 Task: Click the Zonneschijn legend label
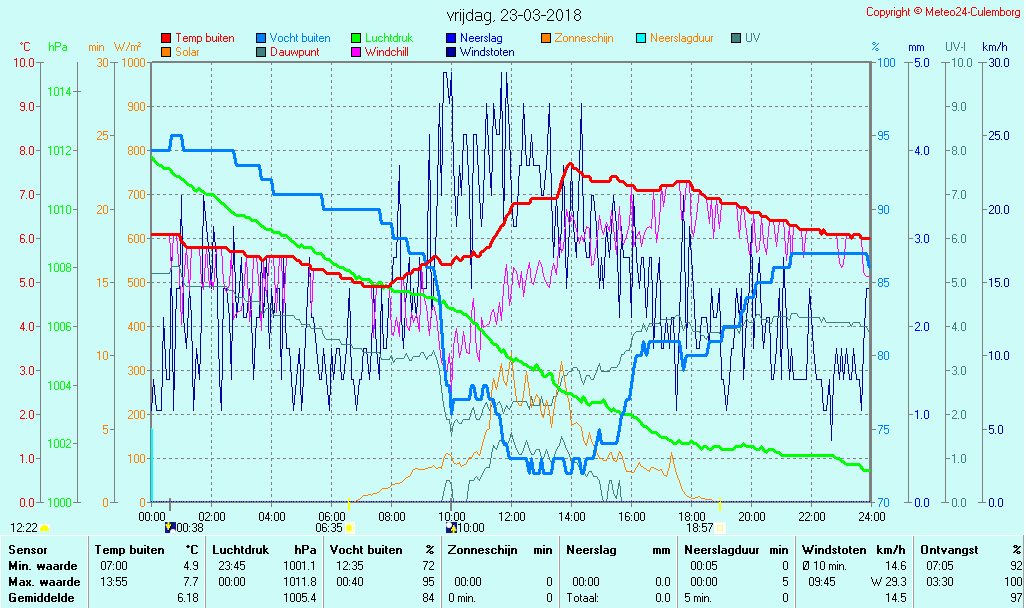pos(583,38)
